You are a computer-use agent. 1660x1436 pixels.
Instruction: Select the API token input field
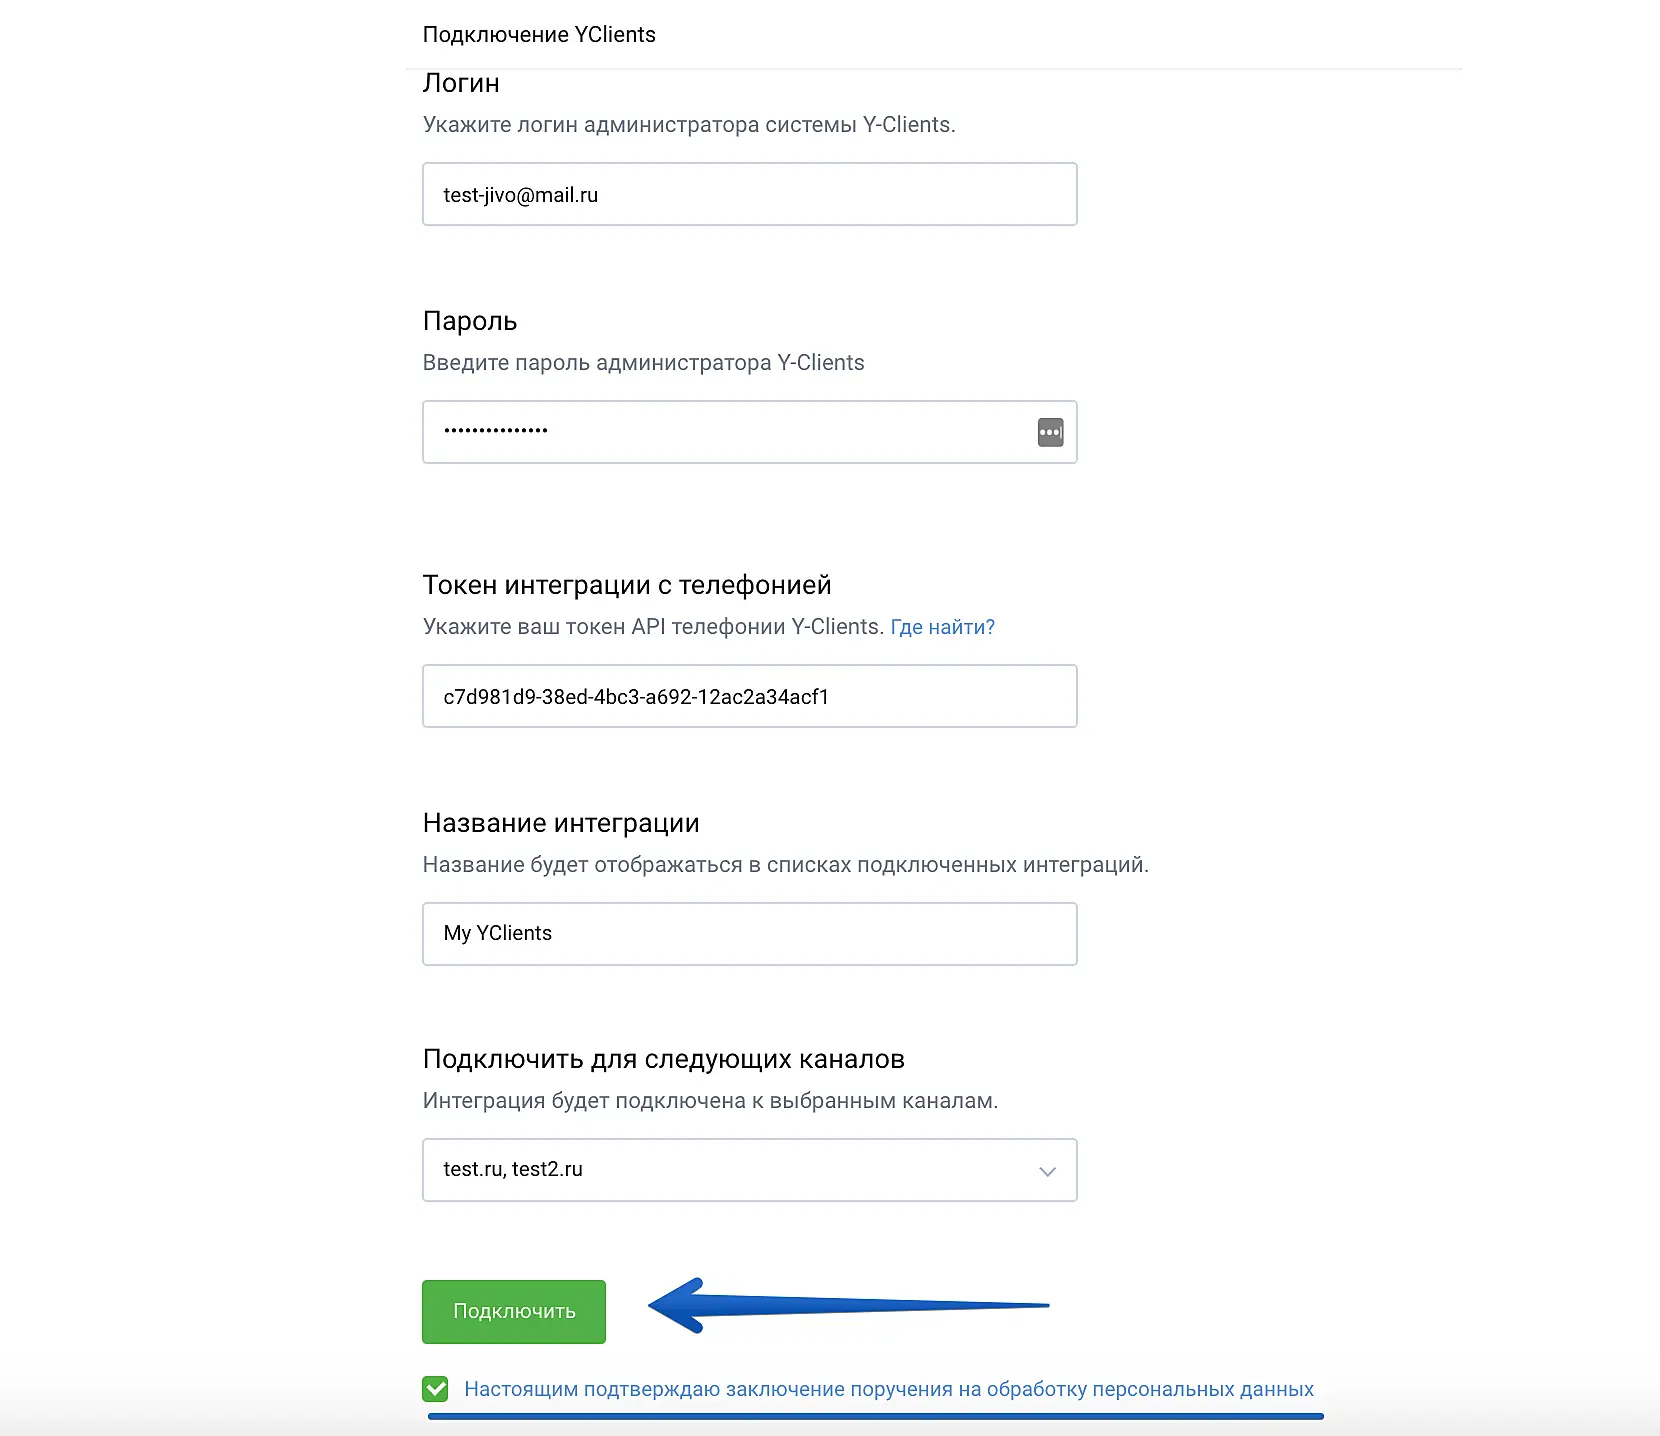(749, 696)
